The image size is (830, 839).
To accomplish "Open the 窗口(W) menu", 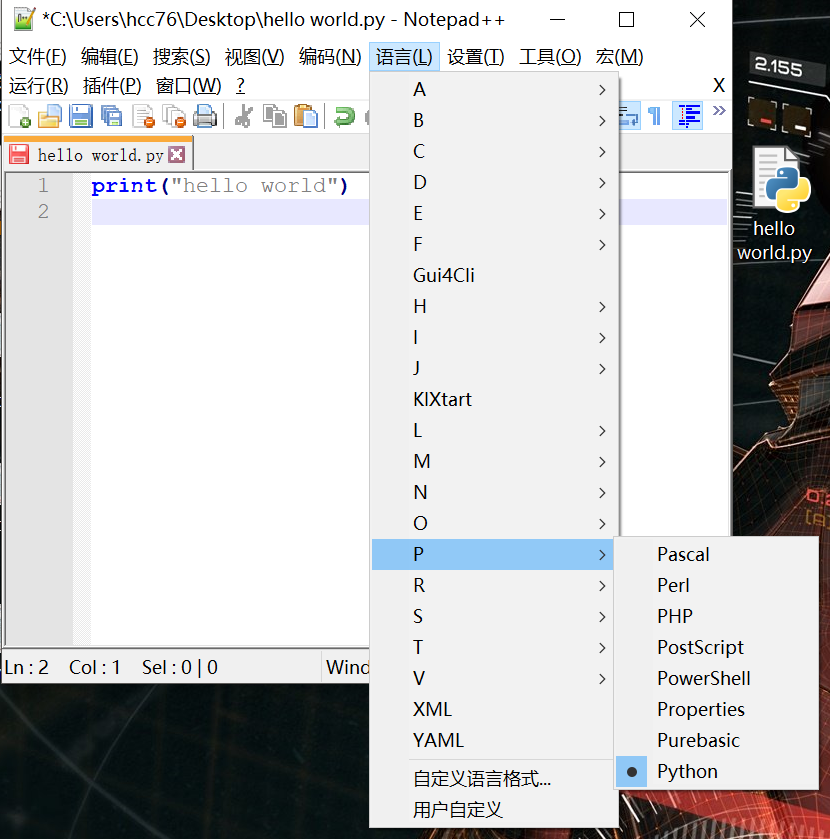I will pyautogui.click(x=188, y=85).
